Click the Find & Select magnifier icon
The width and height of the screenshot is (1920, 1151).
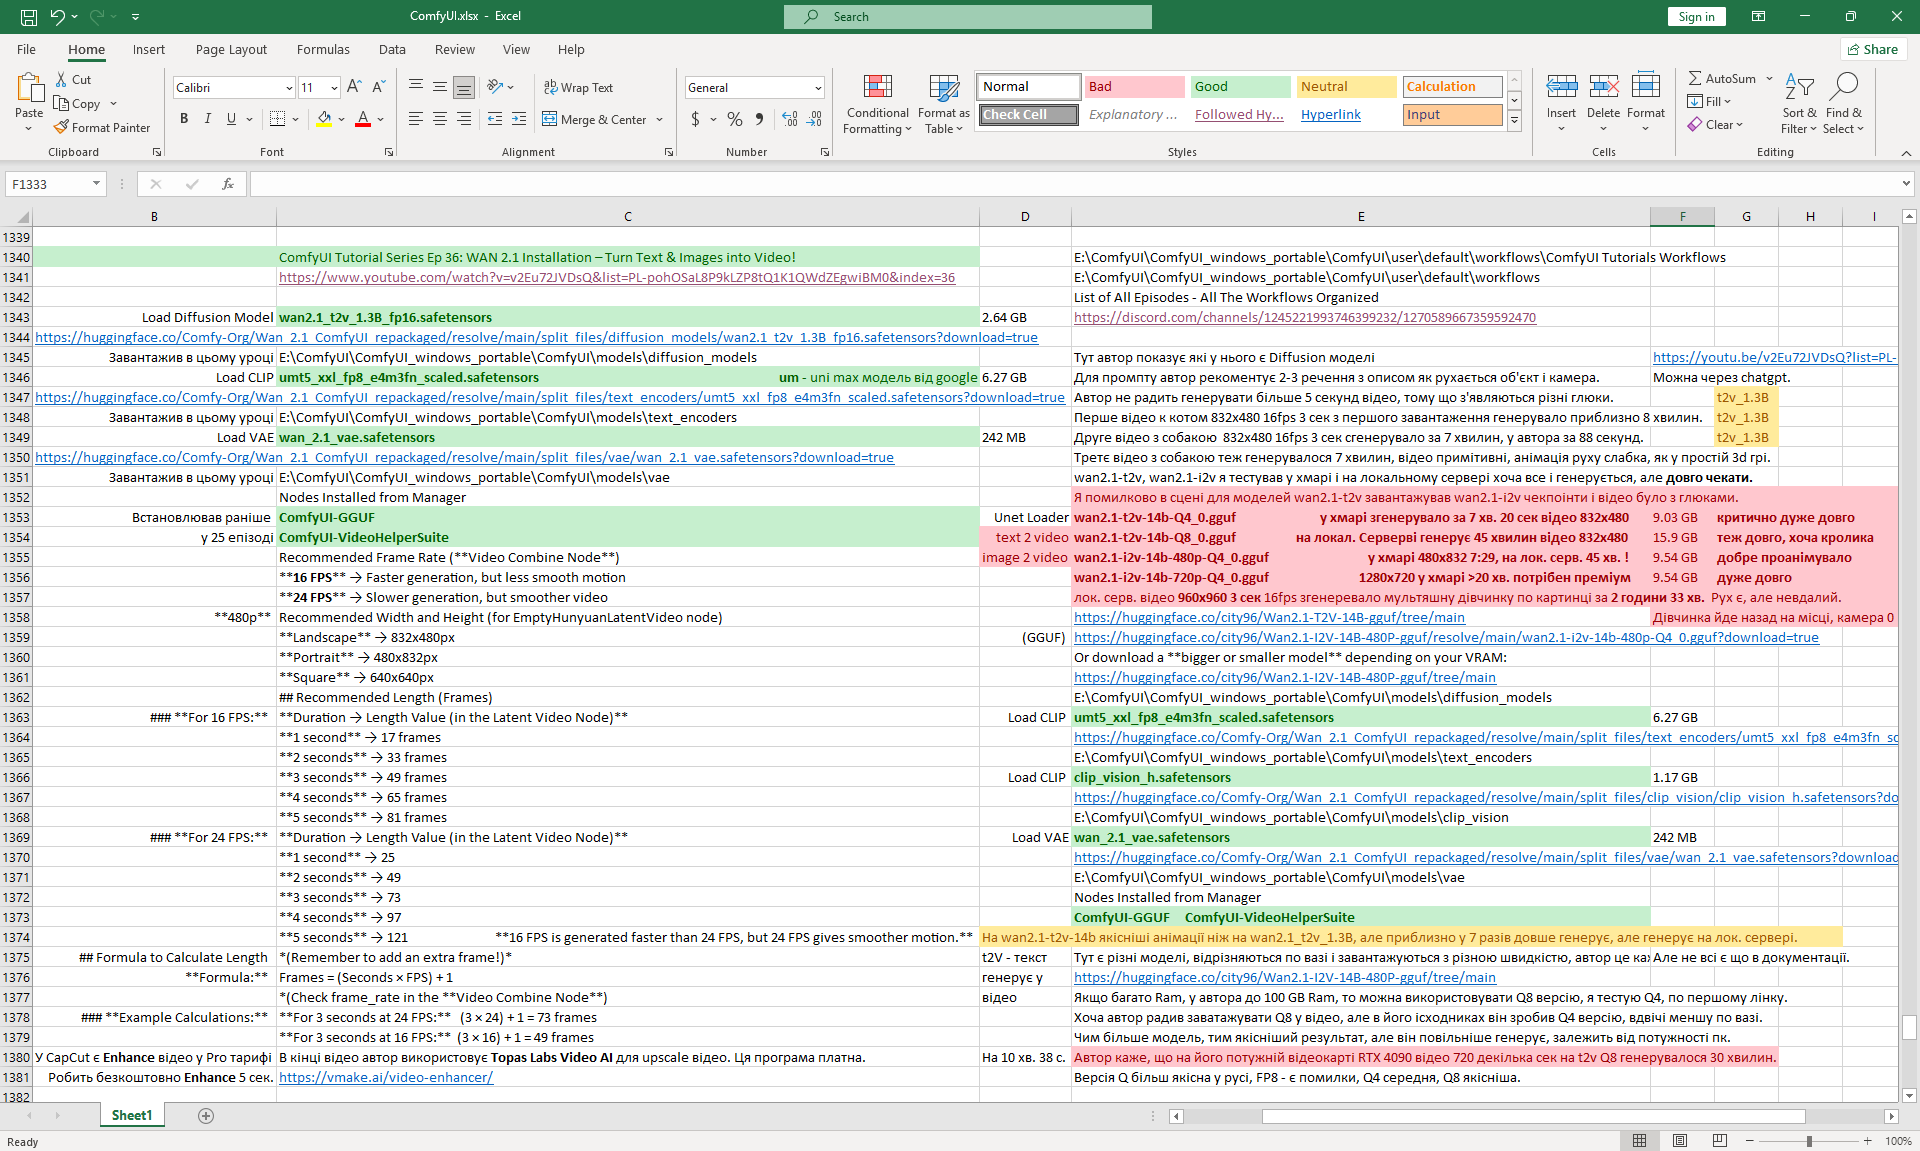1843,87
